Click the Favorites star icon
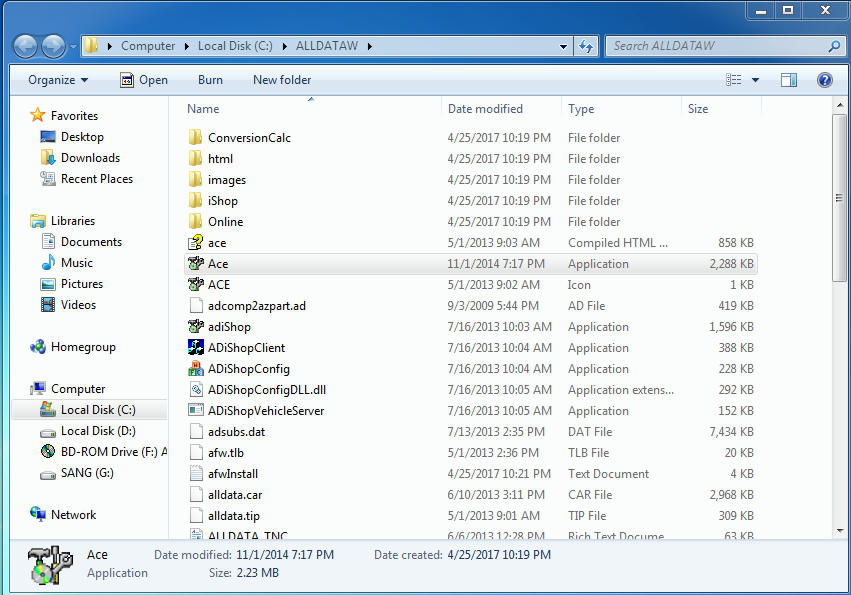 [37, 115]
